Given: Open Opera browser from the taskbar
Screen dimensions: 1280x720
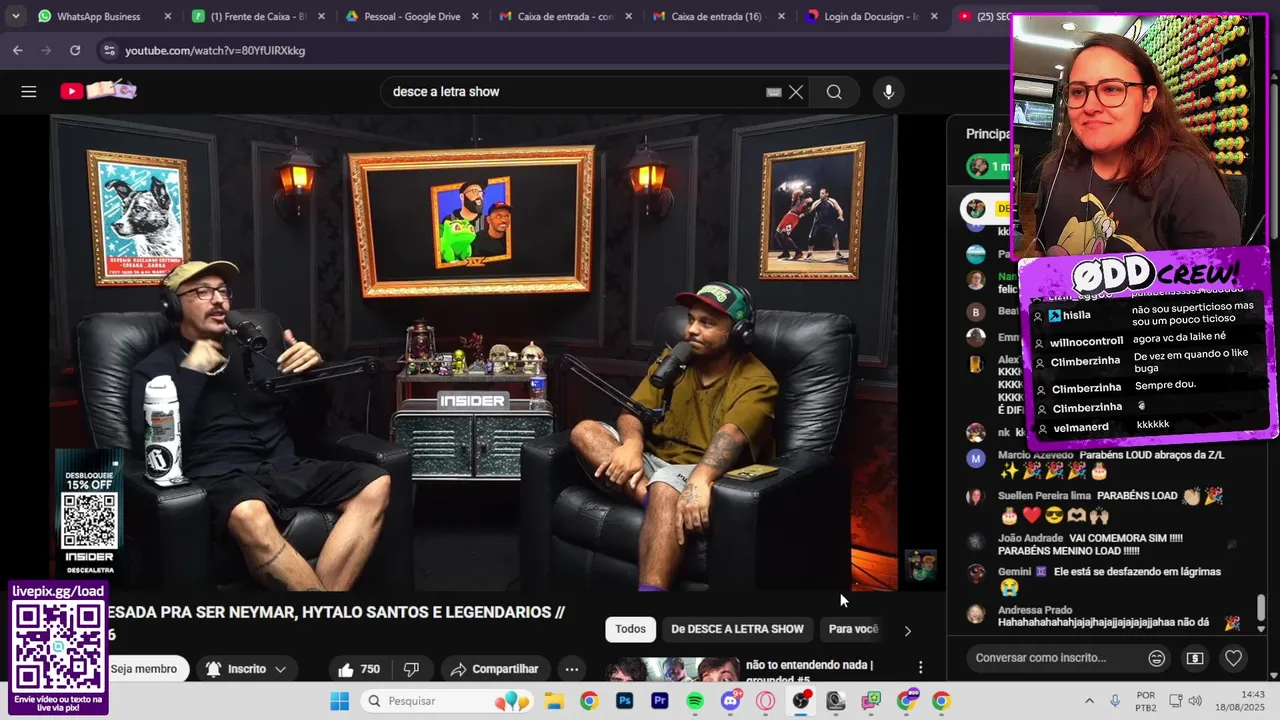Looking at the screenshot, I should 766,701.
